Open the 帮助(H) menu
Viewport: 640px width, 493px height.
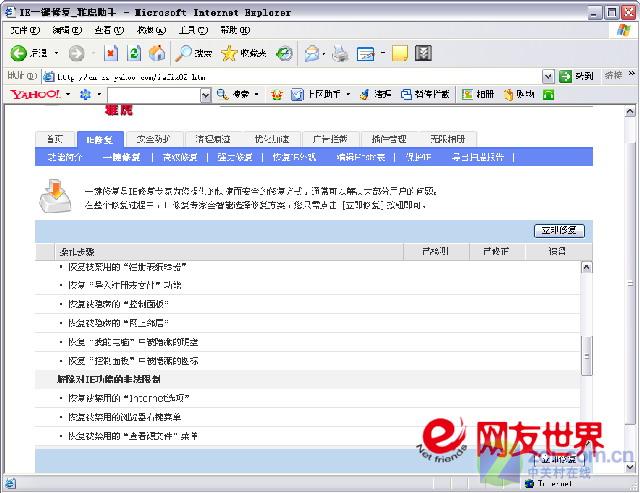(235, 30)
